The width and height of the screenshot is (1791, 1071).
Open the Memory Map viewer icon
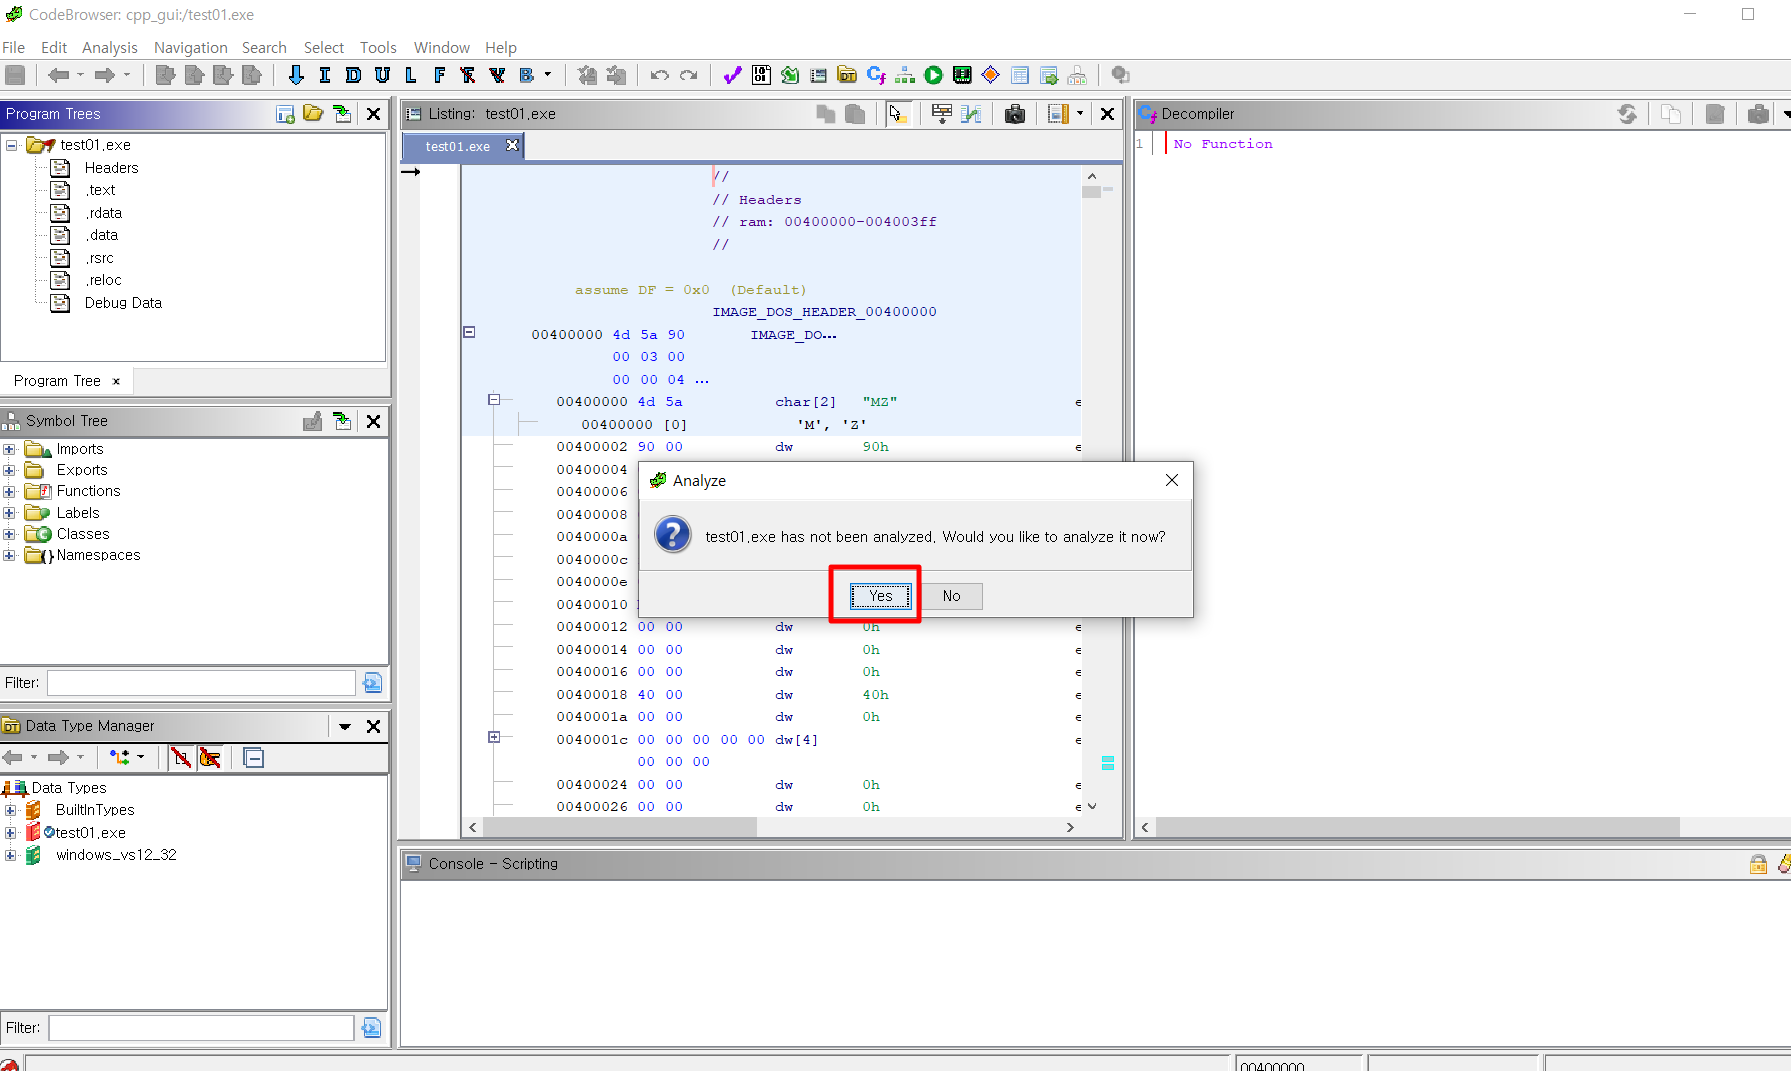tap(961, 75)
